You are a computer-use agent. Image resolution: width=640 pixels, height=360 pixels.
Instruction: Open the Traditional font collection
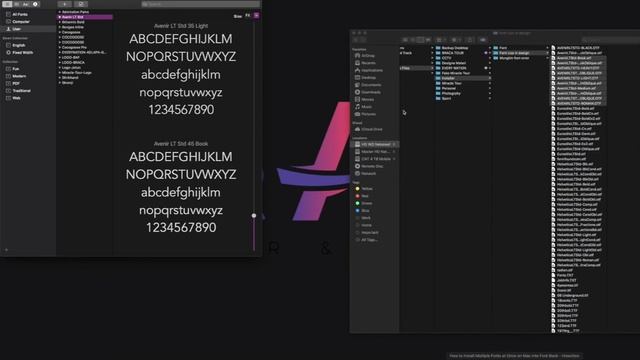pyautogui.click(x=21, y=91)
